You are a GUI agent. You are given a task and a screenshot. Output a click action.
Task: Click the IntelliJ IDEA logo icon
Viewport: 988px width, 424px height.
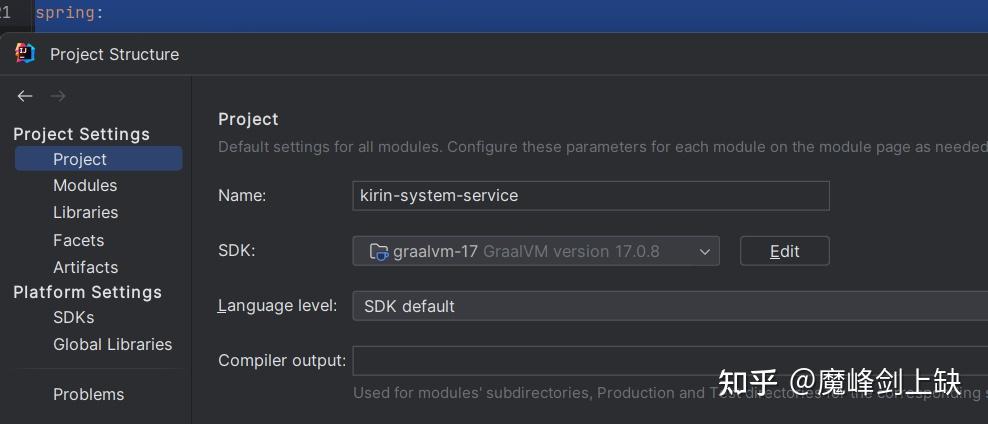pyautogui.click(x=25, y=54)
